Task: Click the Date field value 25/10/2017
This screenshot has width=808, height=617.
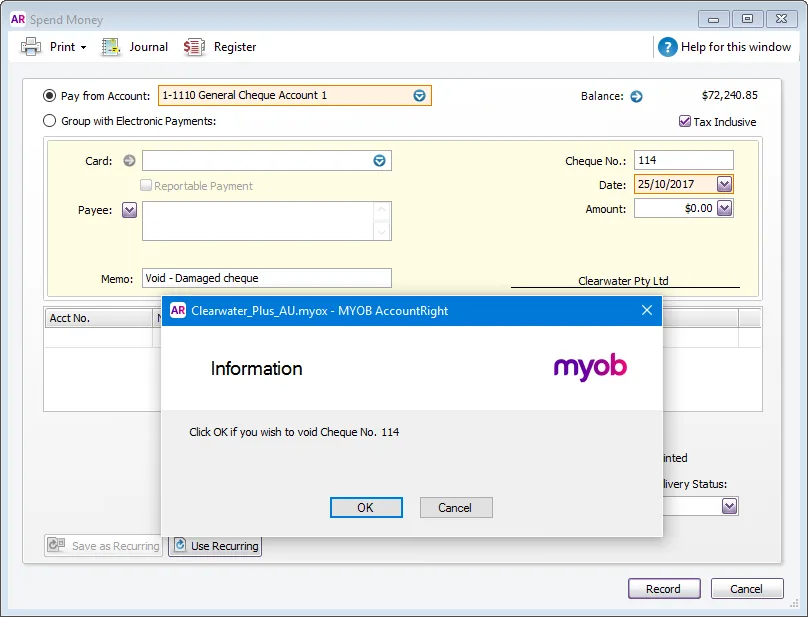Action: [x=666, y=184]
